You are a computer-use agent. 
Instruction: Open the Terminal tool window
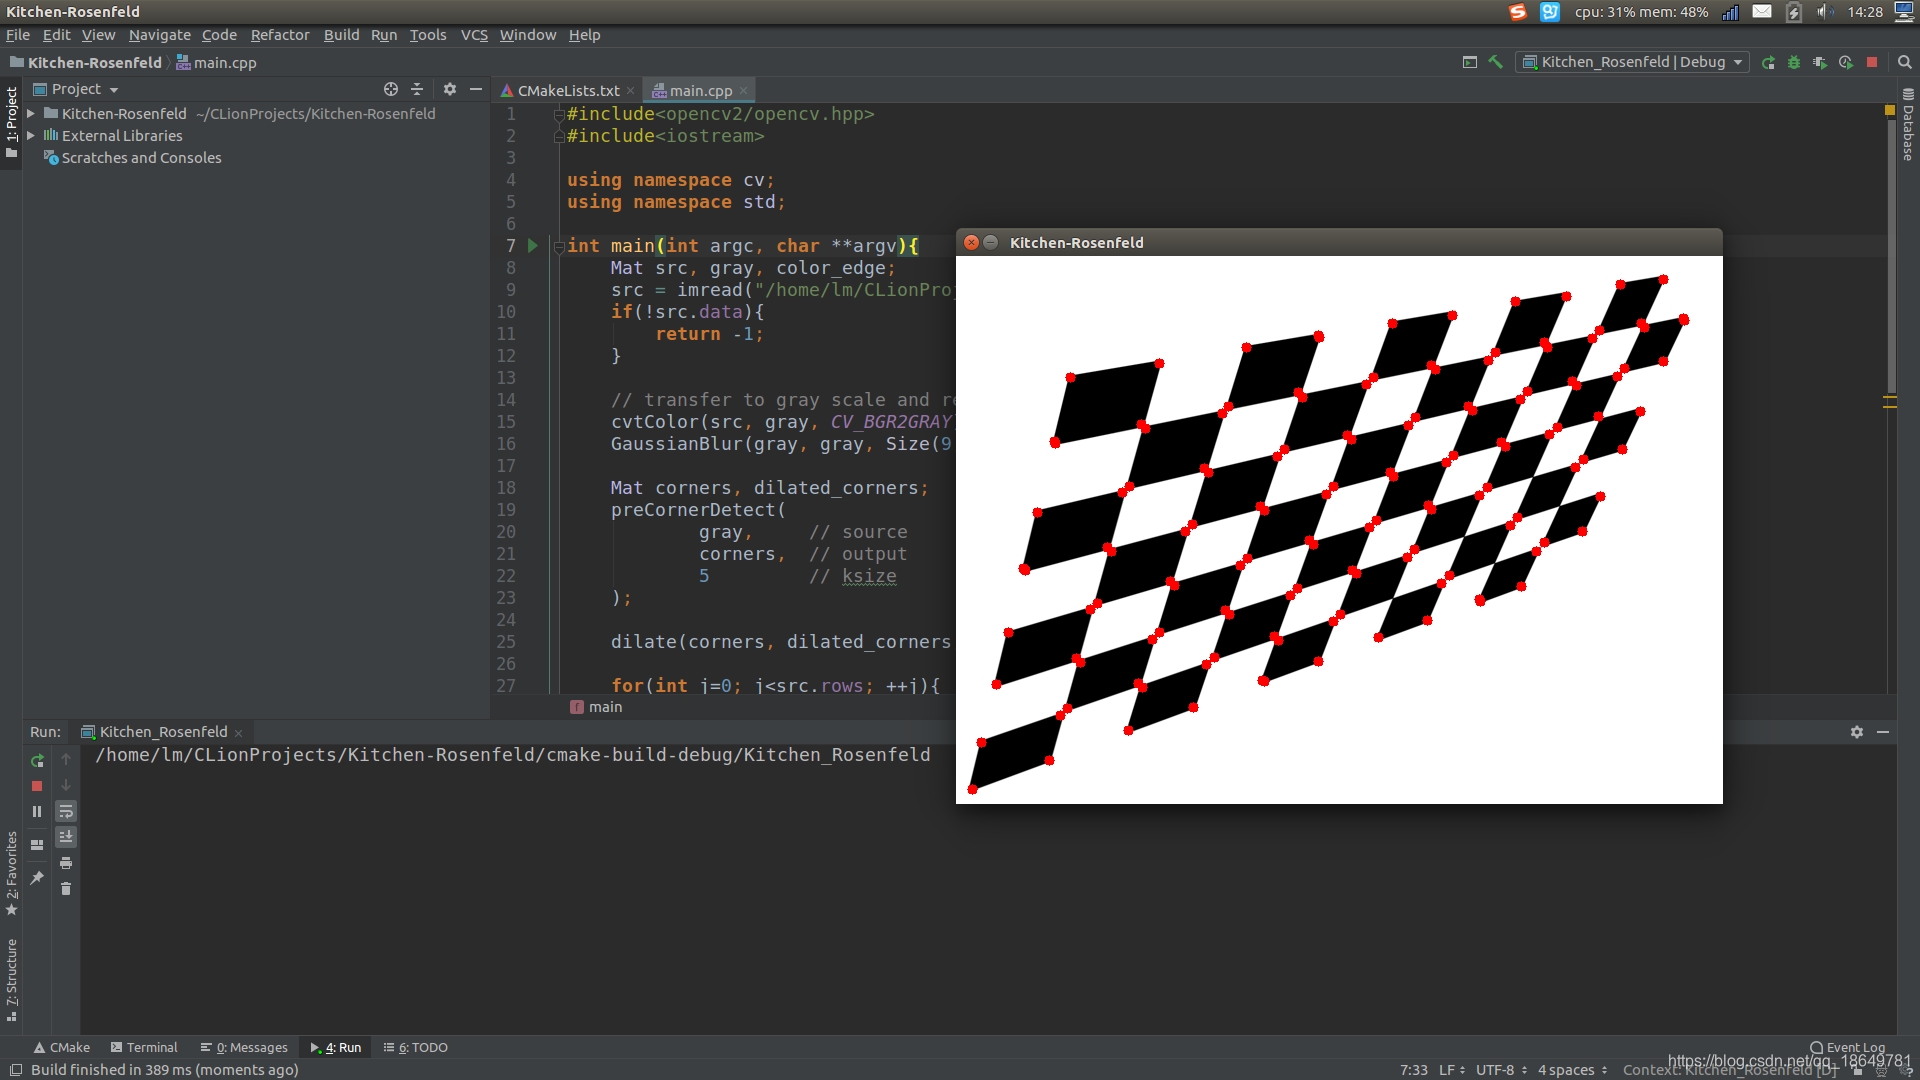coord(144,1047)
